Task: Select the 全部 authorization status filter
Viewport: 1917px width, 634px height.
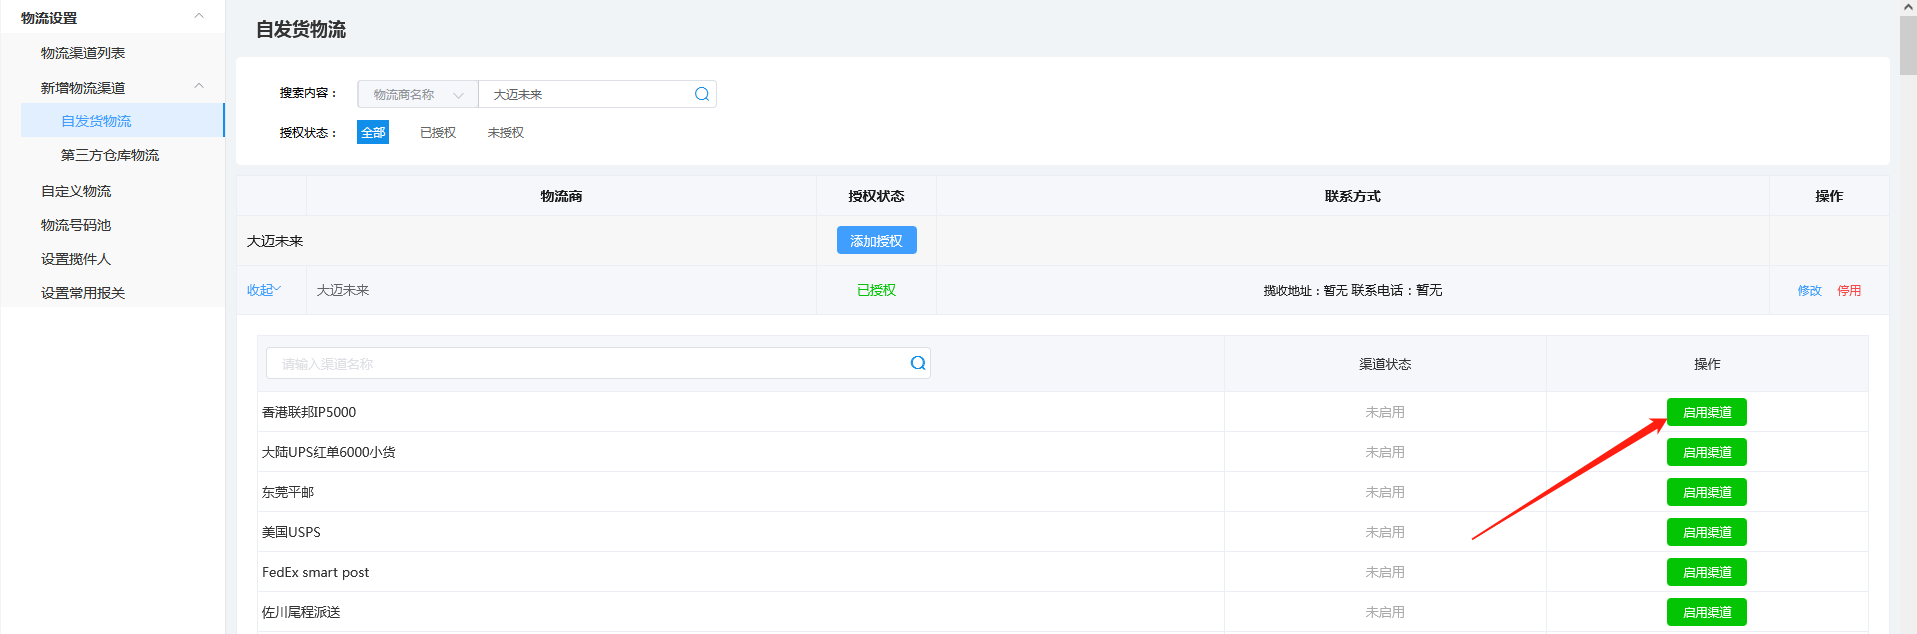Action: (373, 132)
